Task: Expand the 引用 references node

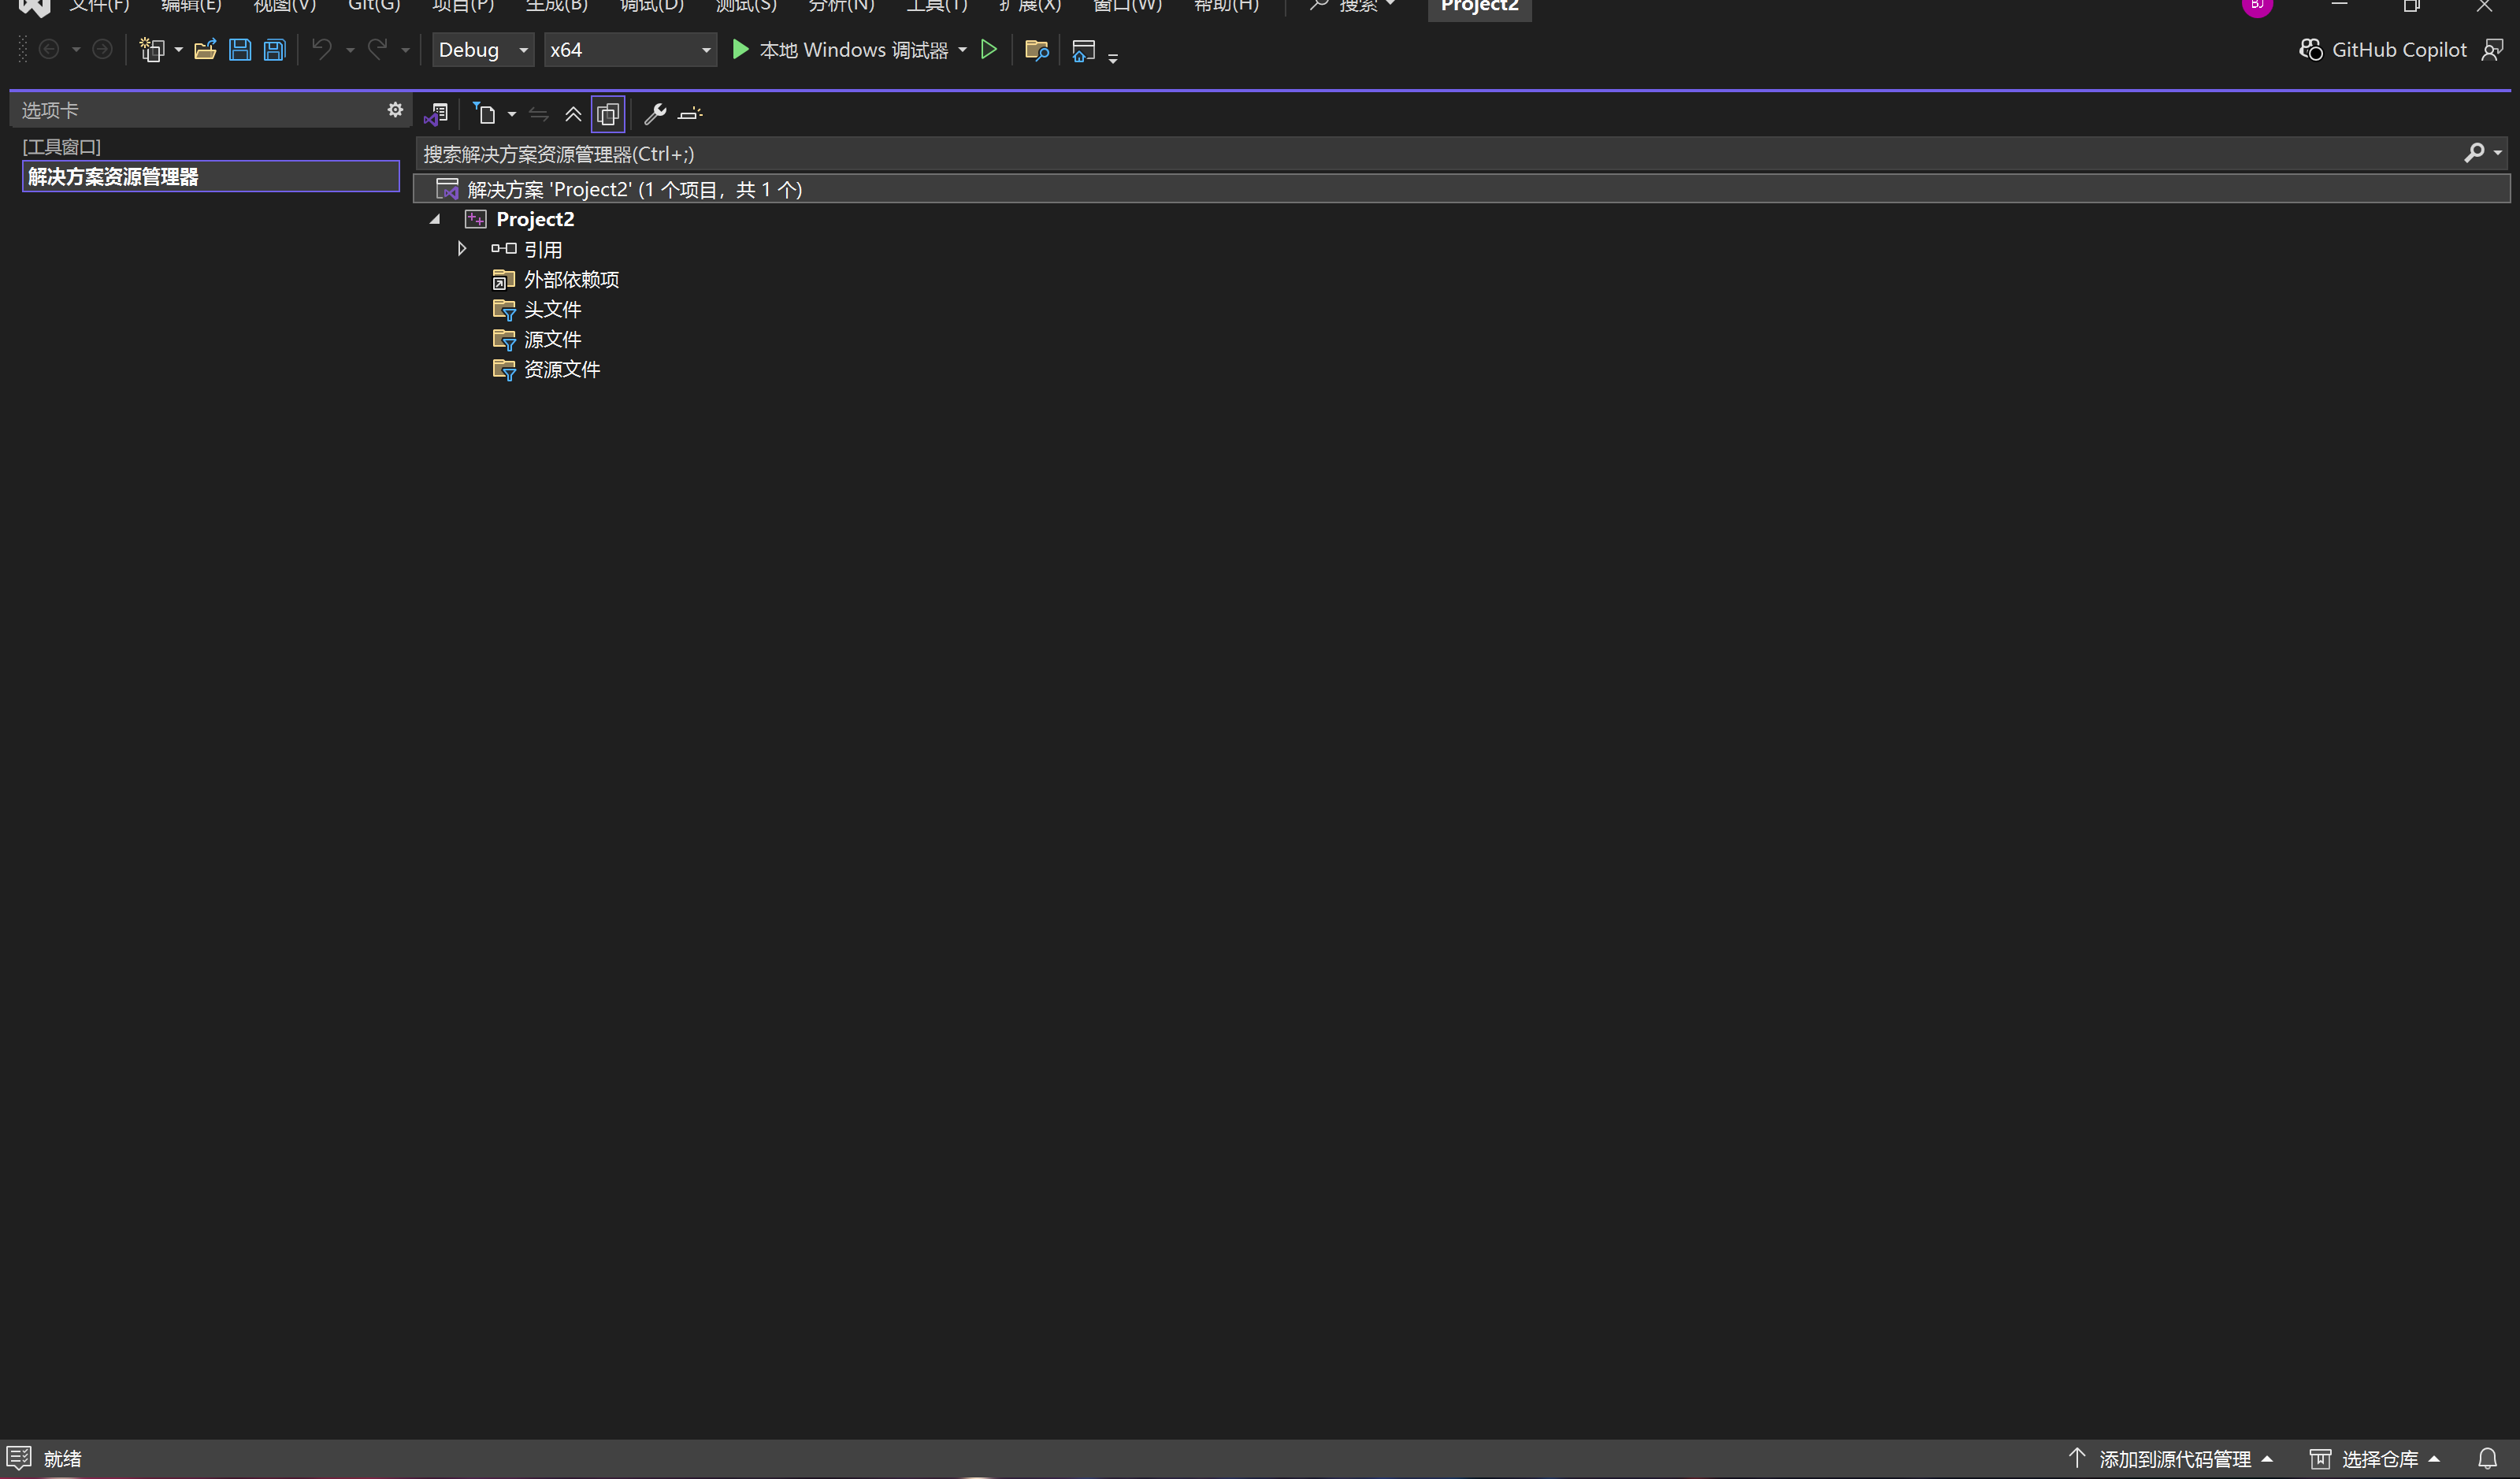Action: [x=462, y=249]
